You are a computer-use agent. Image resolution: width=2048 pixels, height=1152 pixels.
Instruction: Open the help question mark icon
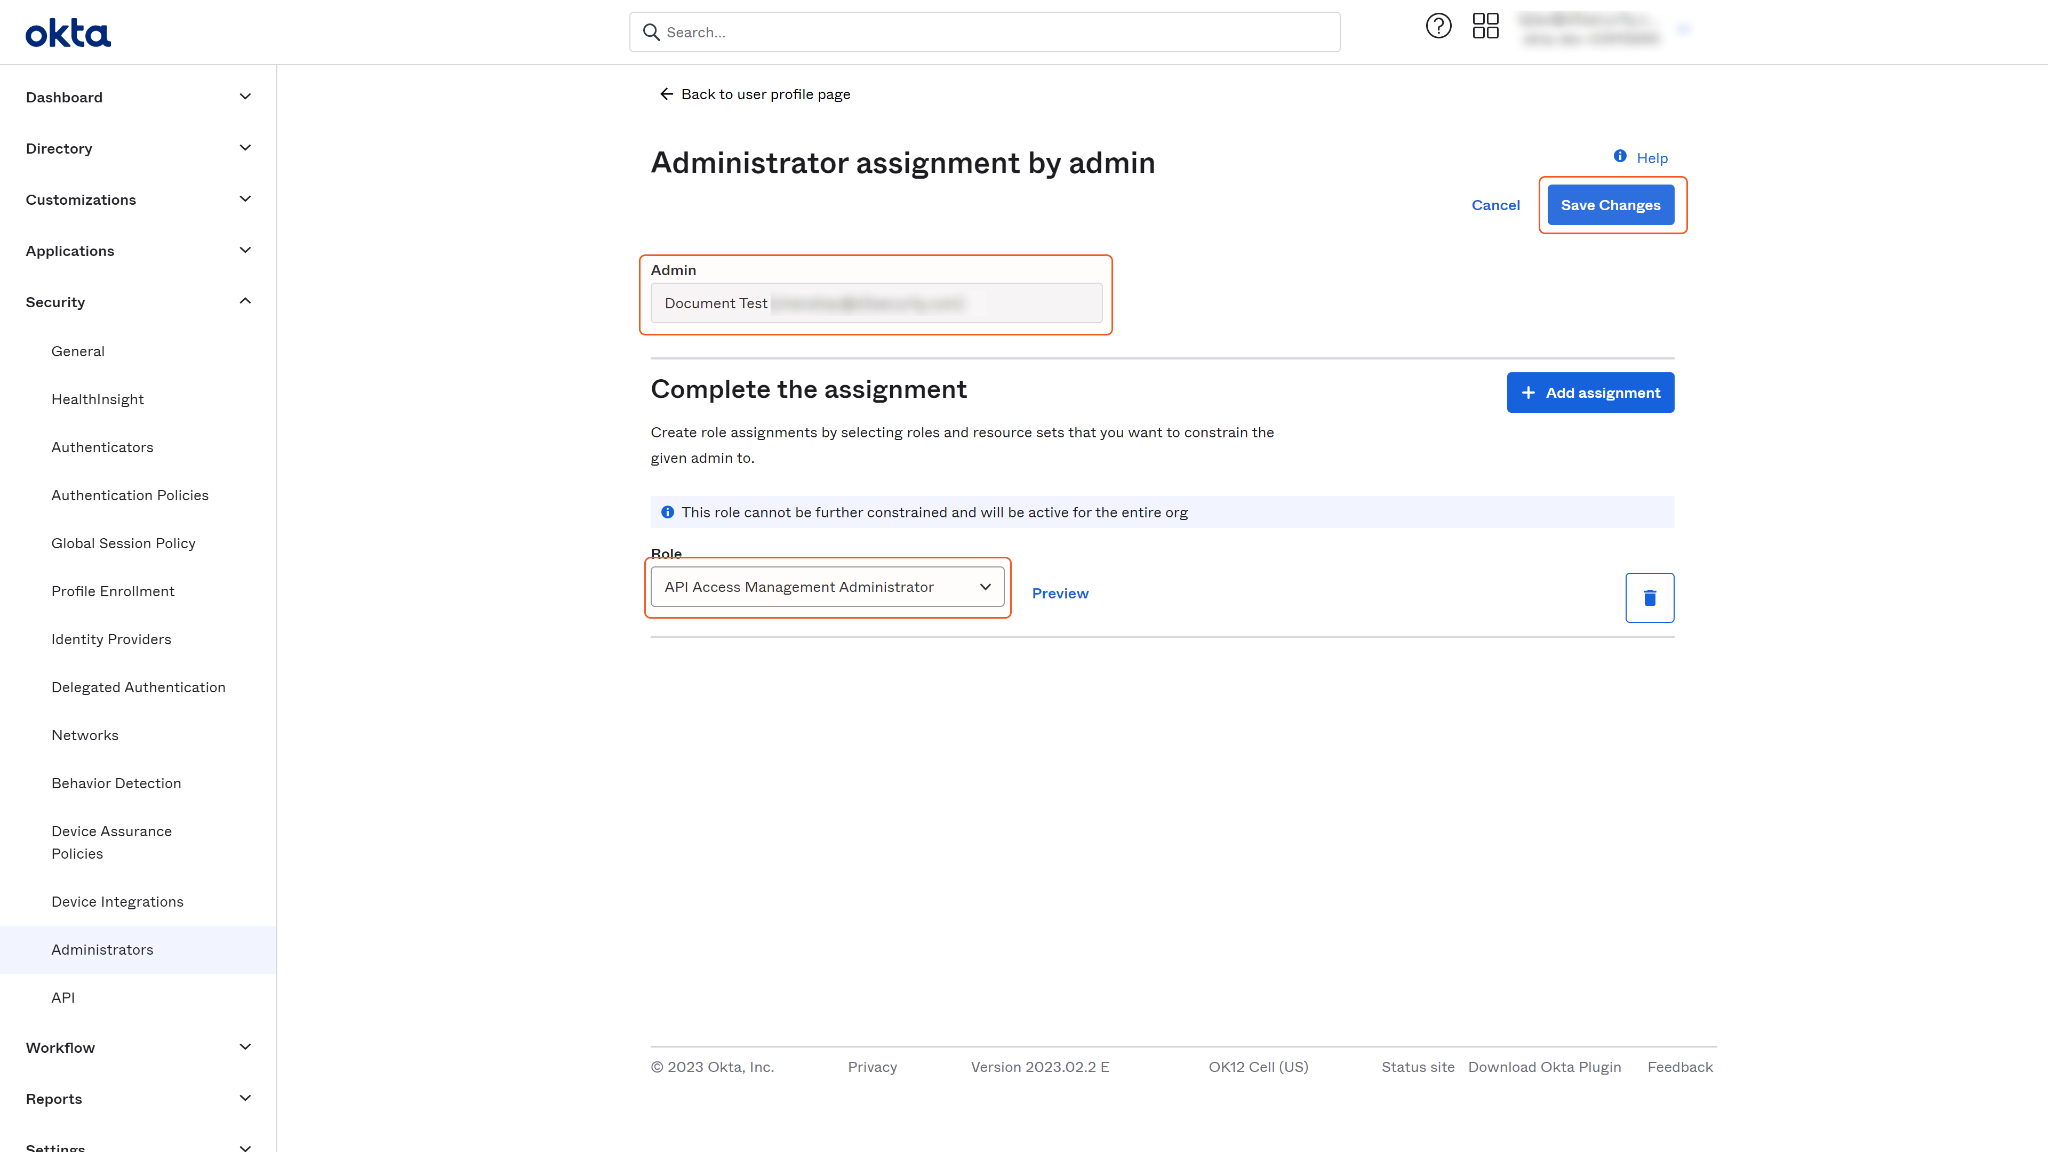coord(1438,26)
